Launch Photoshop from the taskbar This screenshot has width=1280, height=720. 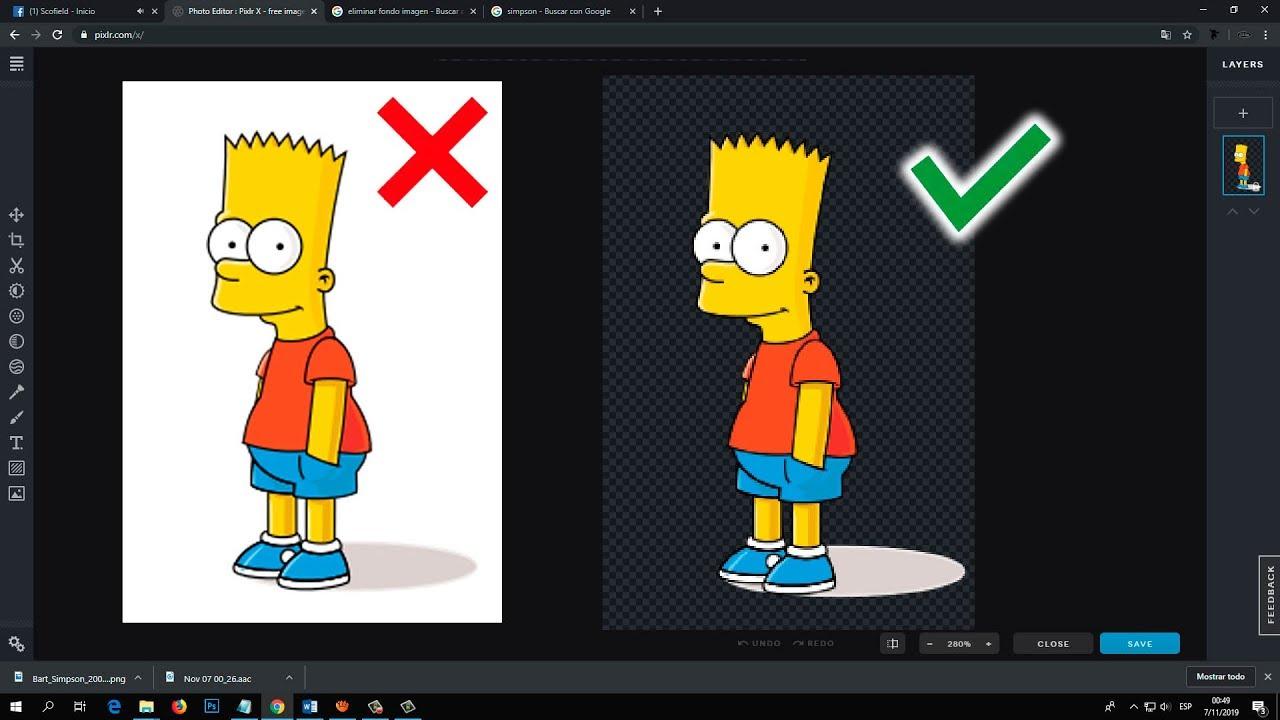211,706
